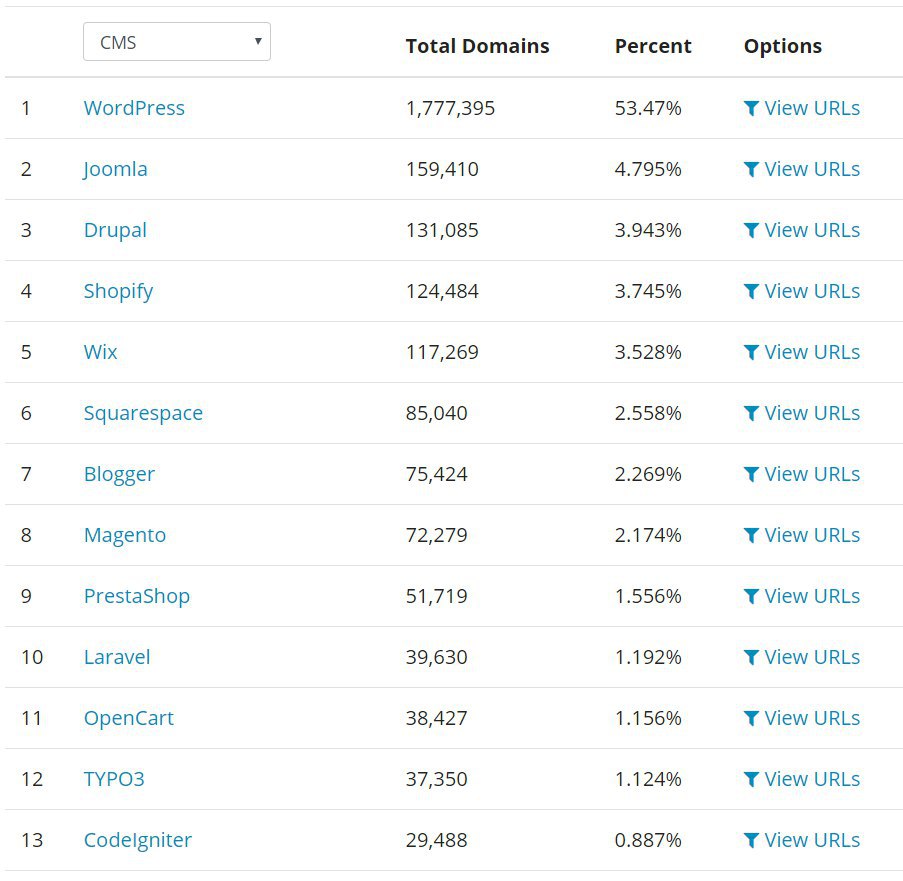Click the Total Domains column header
The height and width of the screenshot is (881, 903).
tap(477, 46)
